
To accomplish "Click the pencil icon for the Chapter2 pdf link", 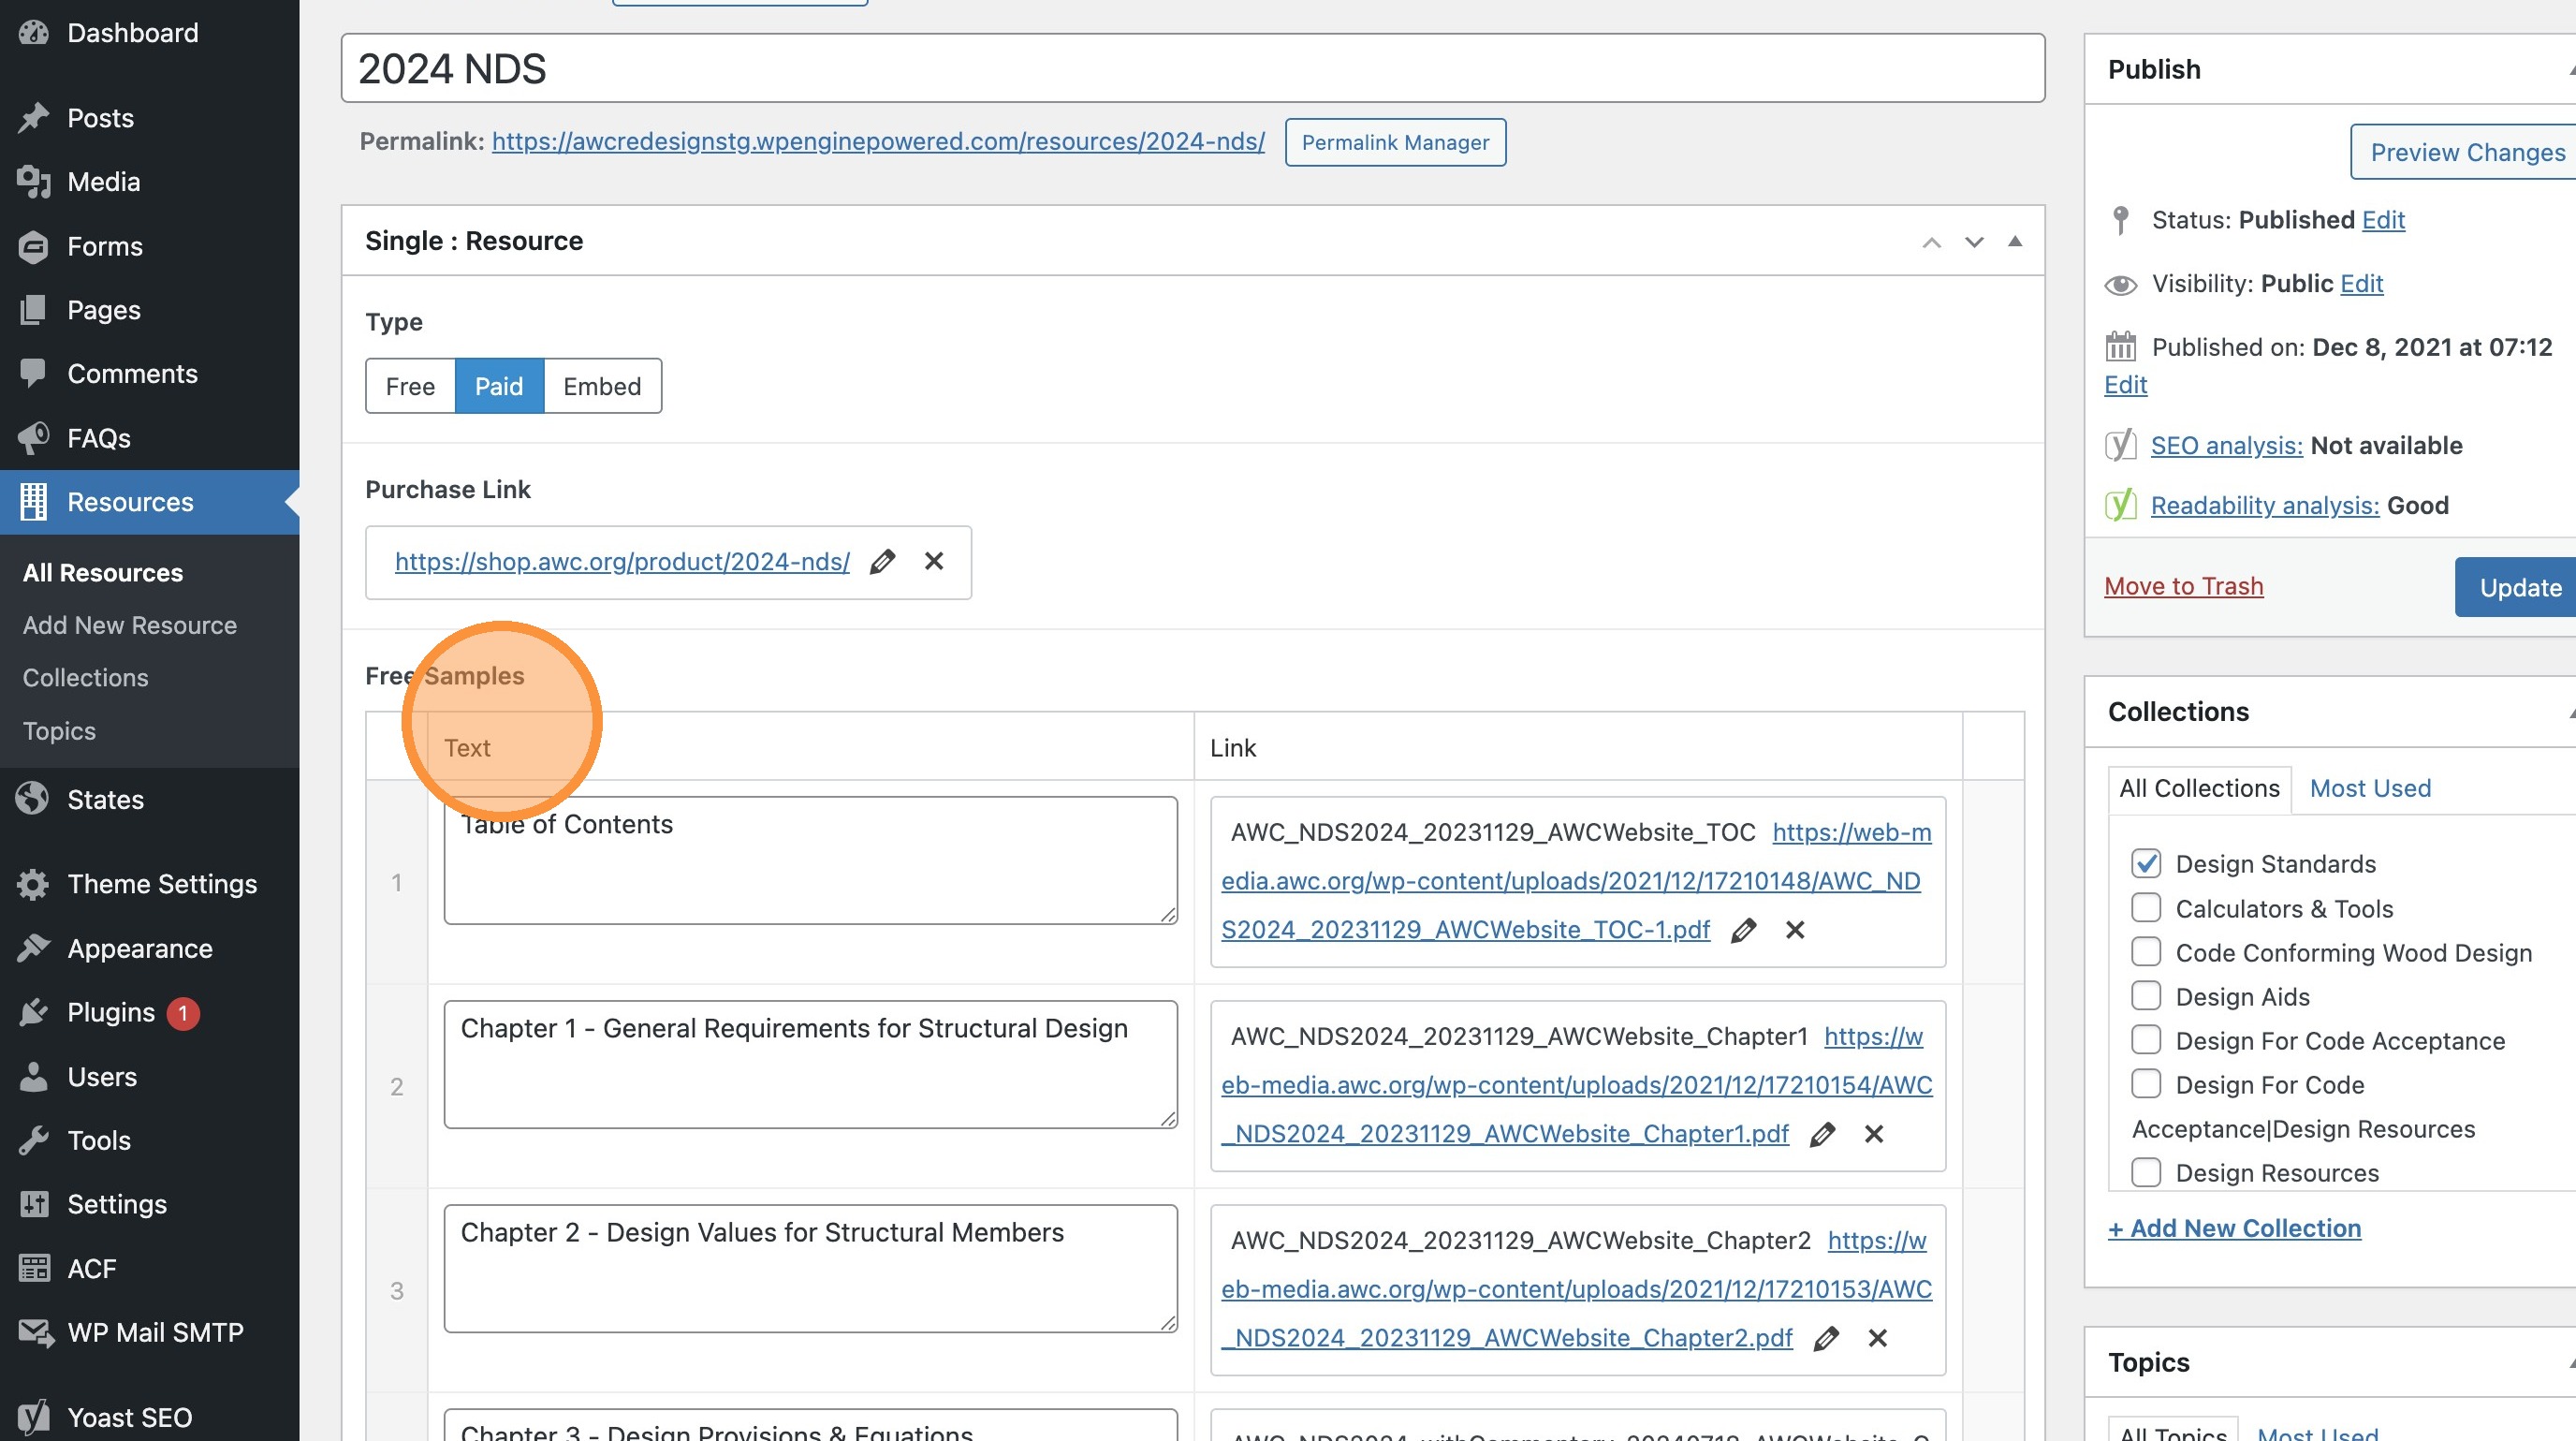I will (1826, 1338).
